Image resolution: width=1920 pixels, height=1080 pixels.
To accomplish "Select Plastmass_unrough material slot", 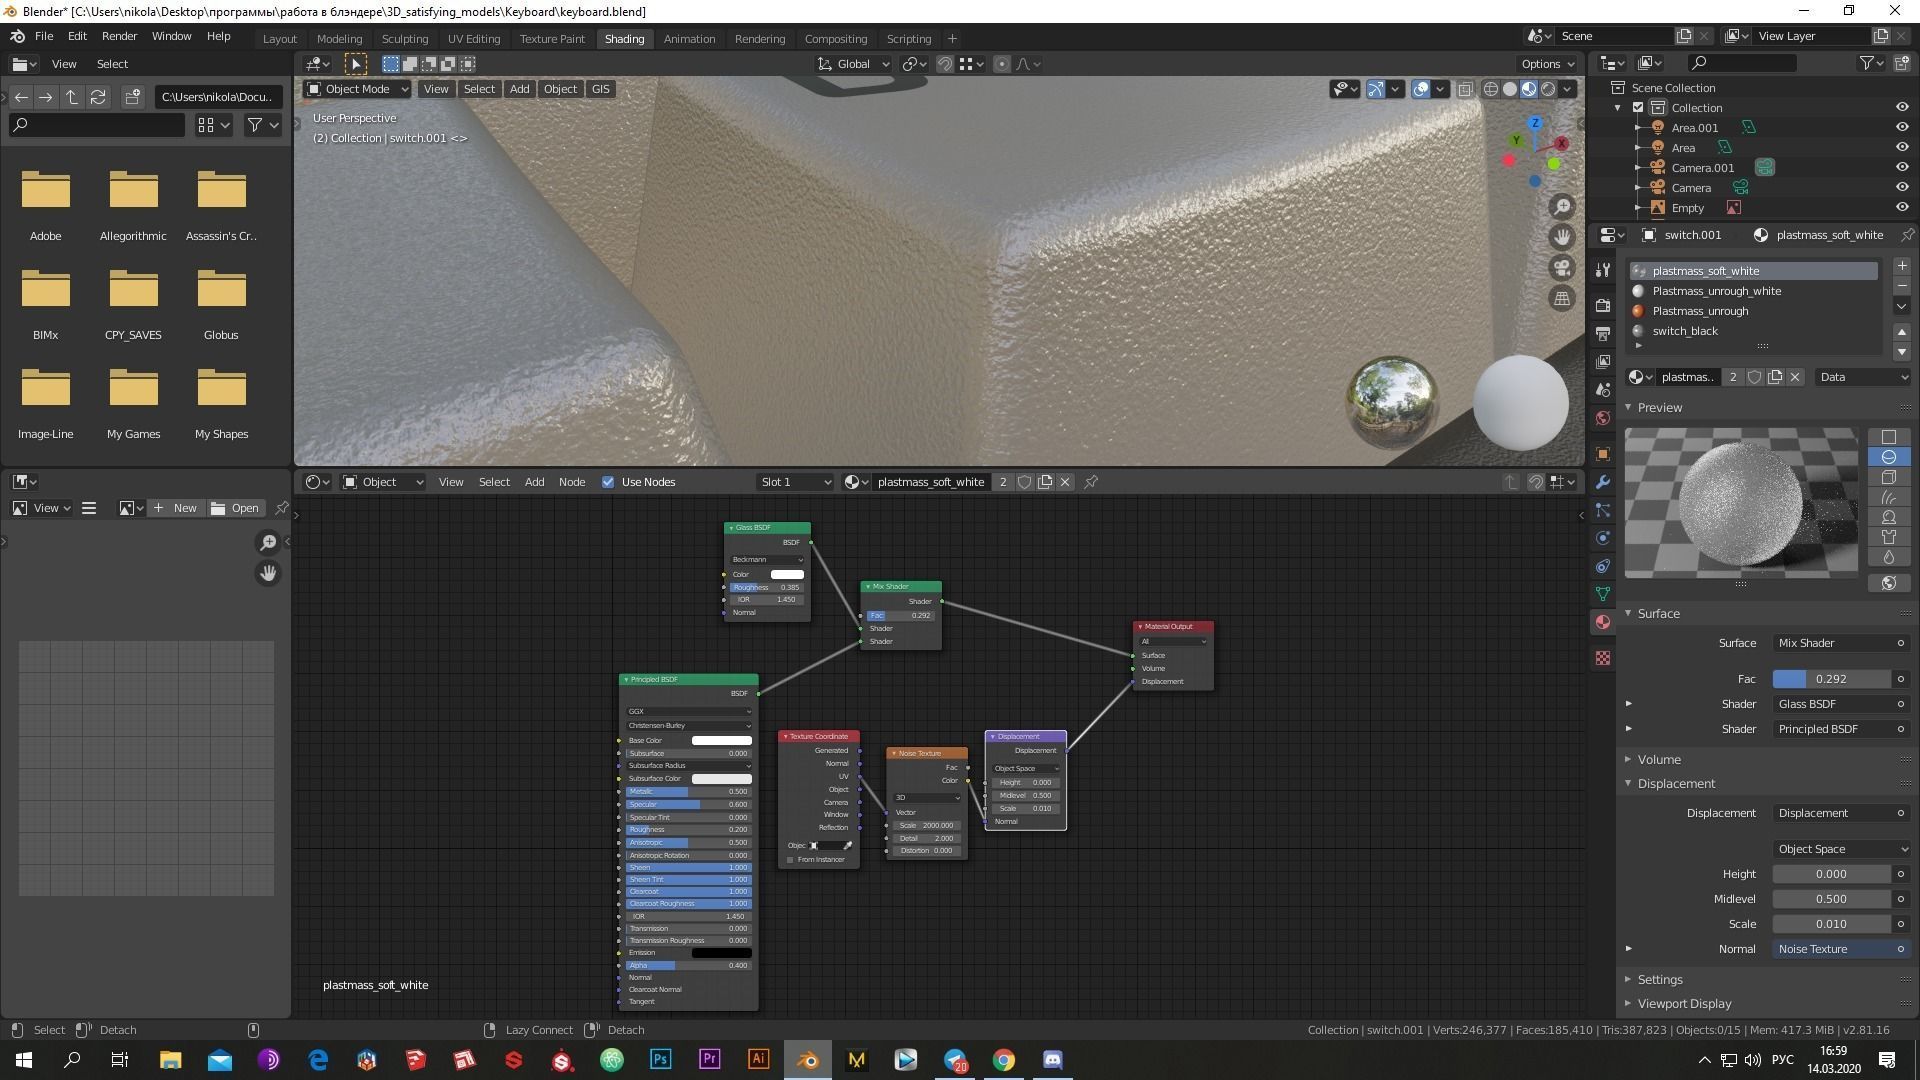I will [x=1700, y=311].
